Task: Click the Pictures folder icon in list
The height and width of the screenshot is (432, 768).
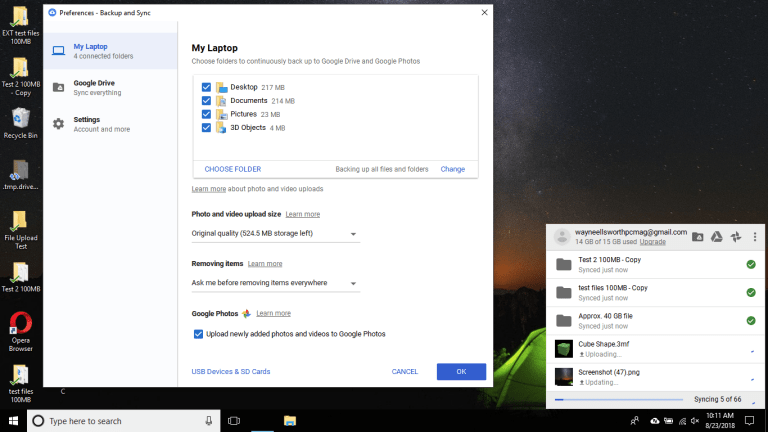Action: [x=221, y=114]
